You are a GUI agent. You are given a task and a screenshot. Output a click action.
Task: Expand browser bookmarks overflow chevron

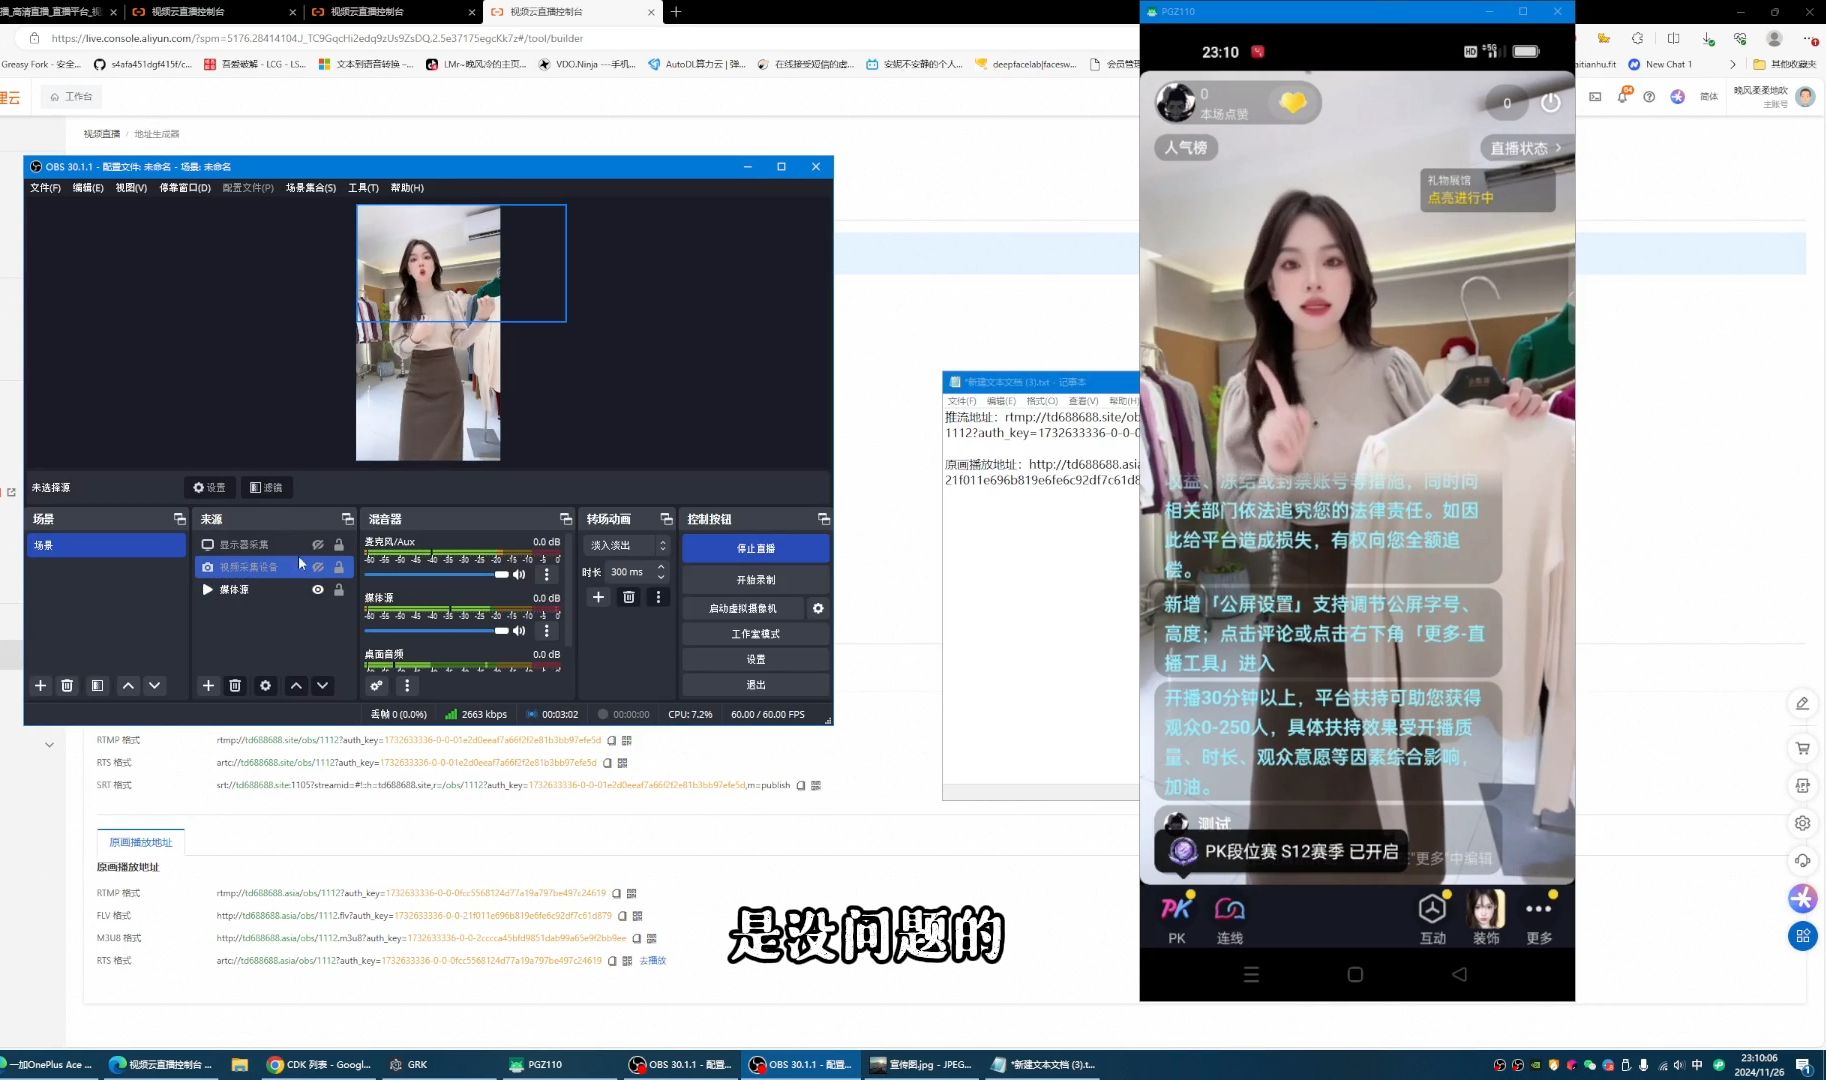1733,64
